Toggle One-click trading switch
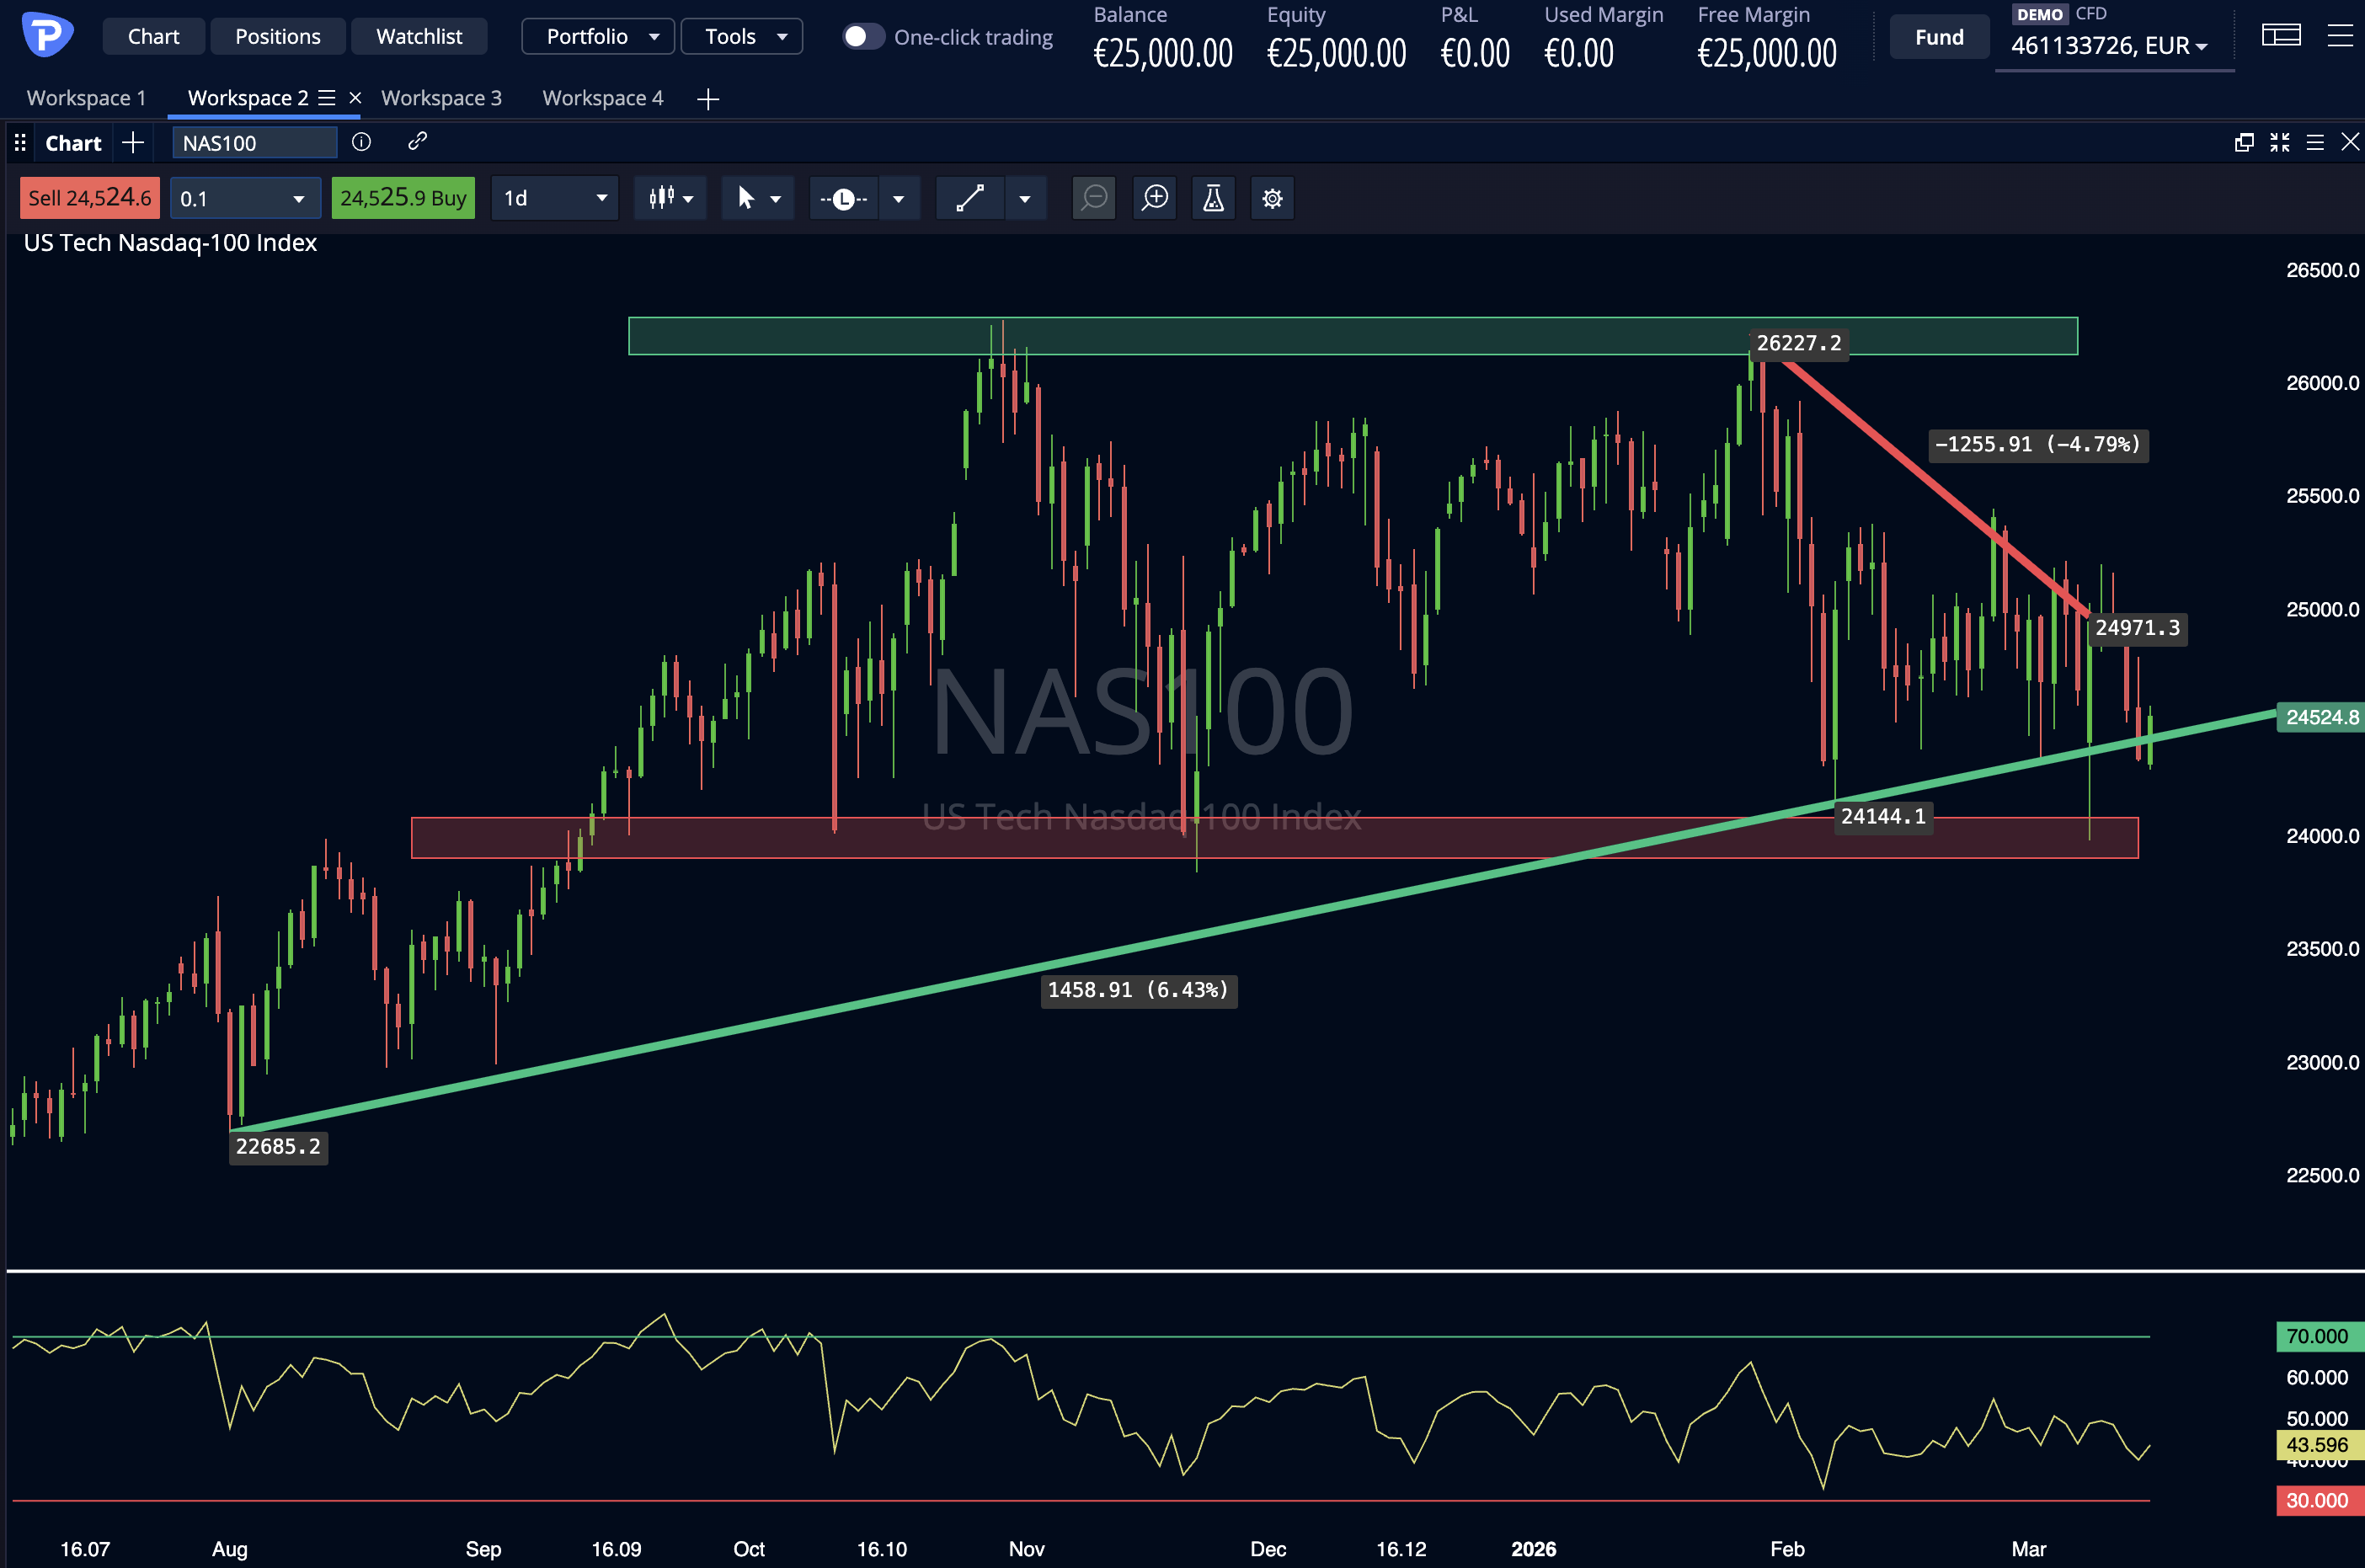Image resolution: width=2365 pixels, height=1568 pixels. [862, 37]
